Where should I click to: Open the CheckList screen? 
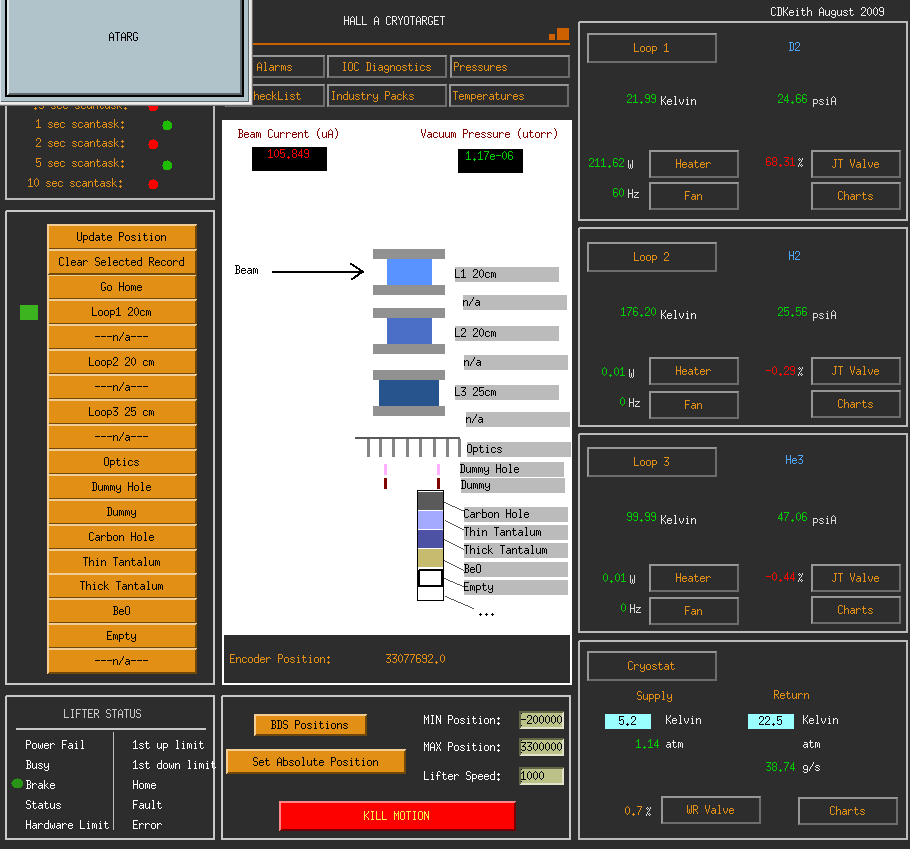(288, 96)
